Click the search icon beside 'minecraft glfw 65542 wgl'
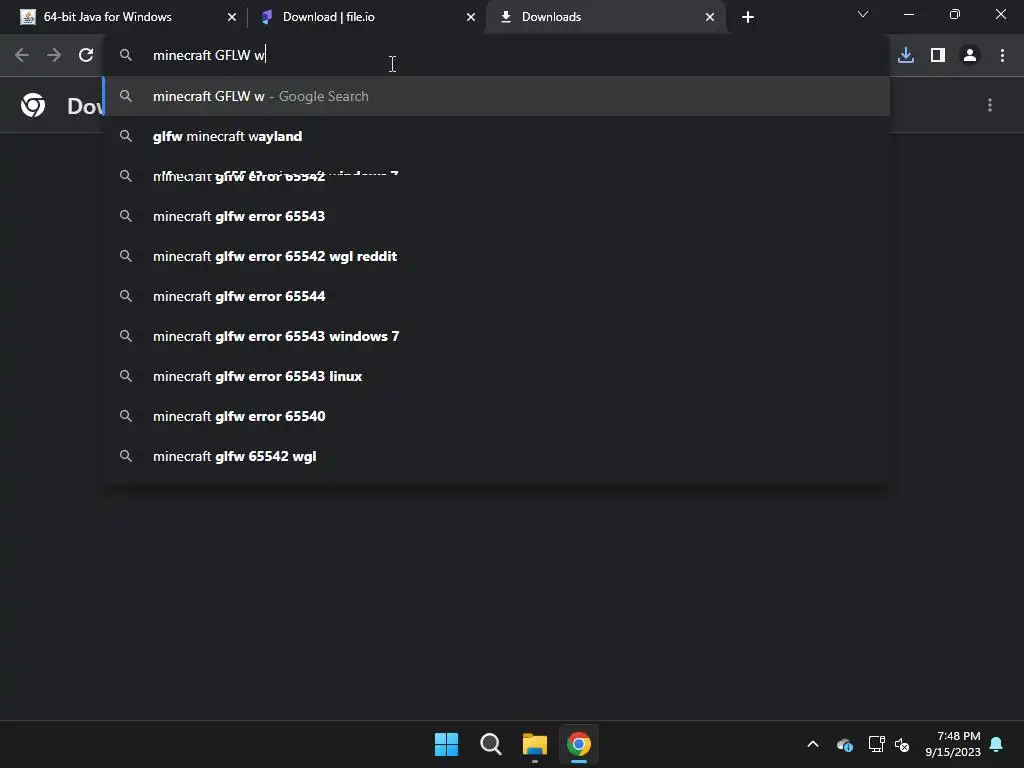The width and height of the screenshot is (1024, 768). (x=125, y=456)
